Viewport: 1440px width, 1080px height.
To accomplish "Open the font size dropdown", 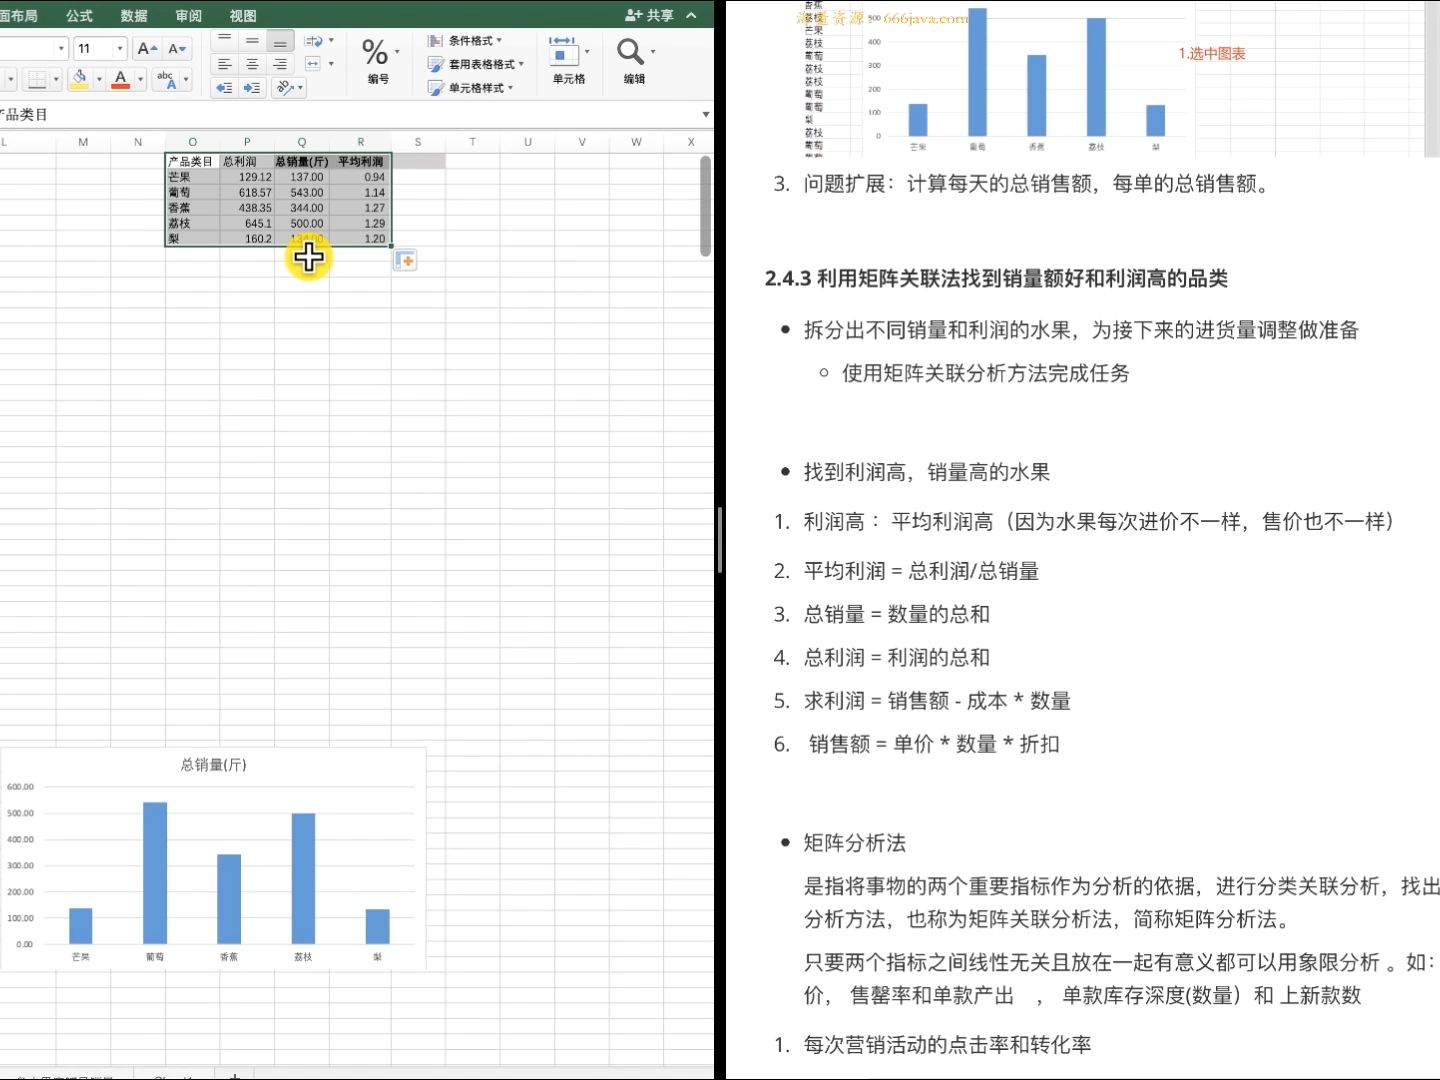I will coord(117,47).
